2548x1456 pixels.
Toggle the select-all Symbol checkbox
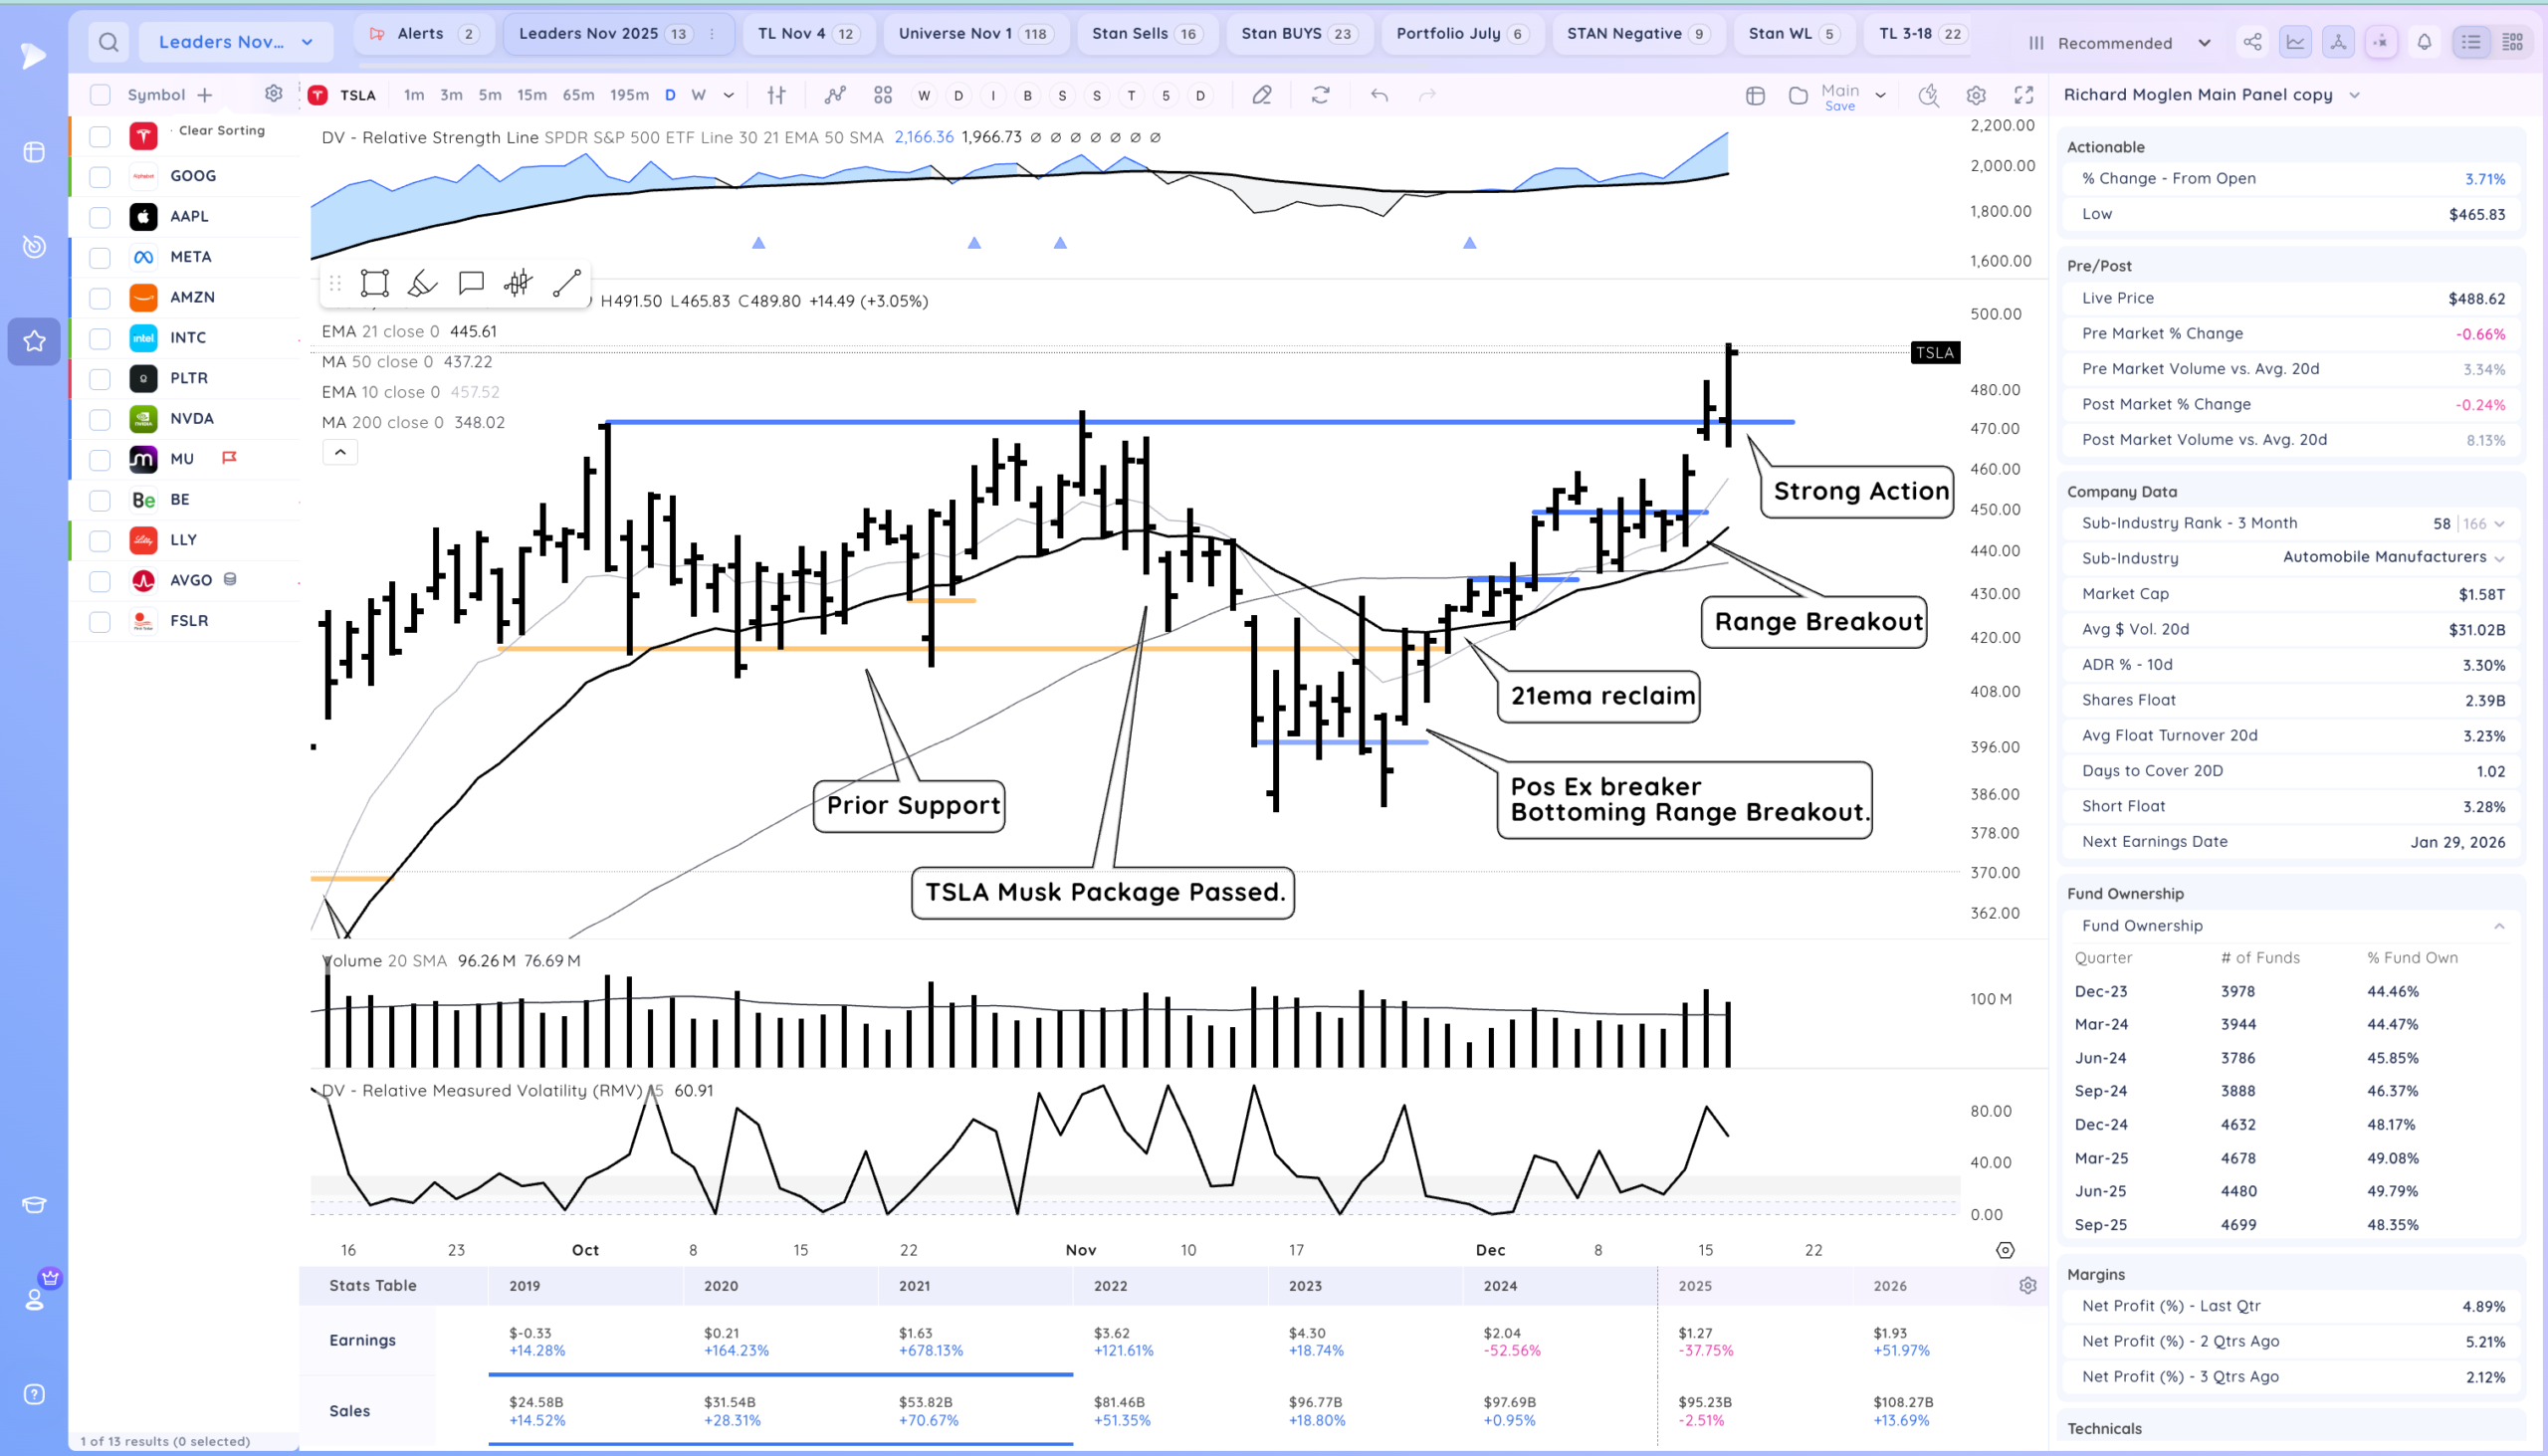click(x=100, y=95)
